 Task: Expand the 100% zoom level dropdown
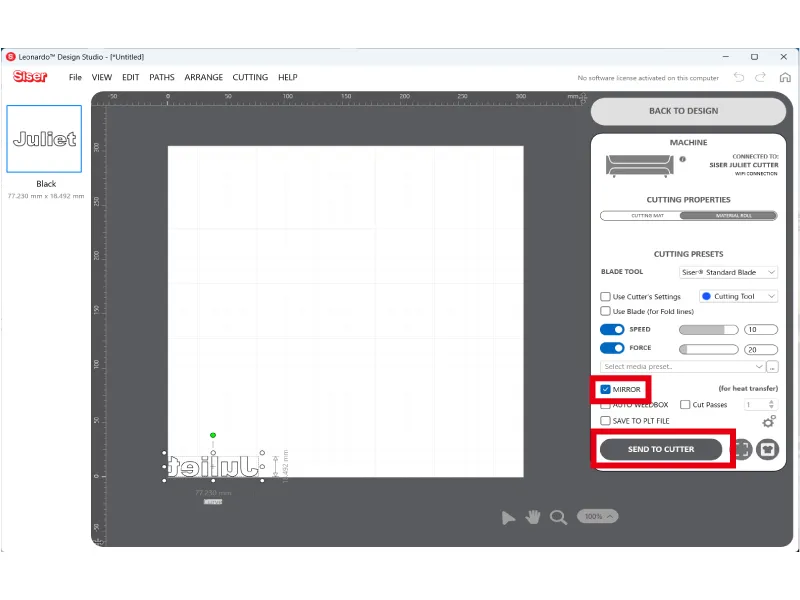pos(598,516)
